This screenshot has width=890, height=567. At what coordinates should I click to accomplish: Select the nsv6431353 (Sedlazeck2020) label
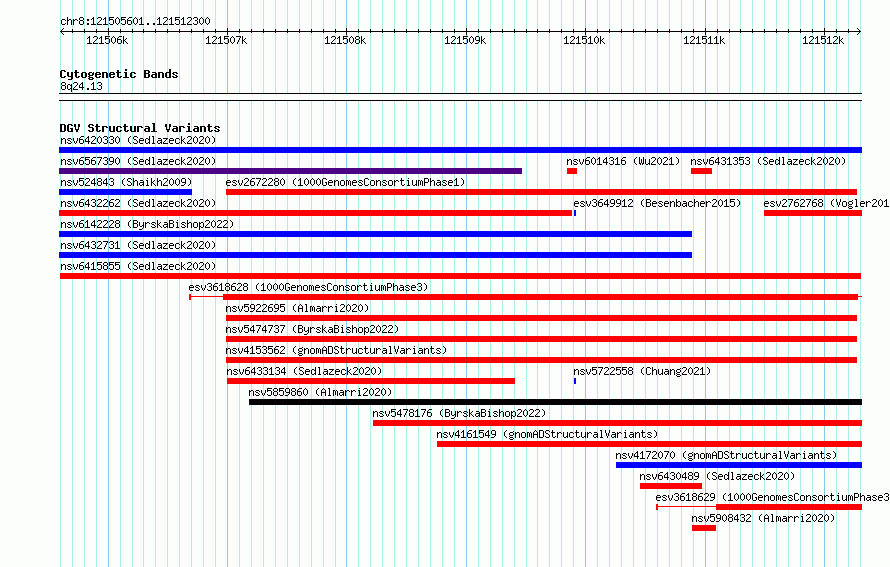coord(768,161)
